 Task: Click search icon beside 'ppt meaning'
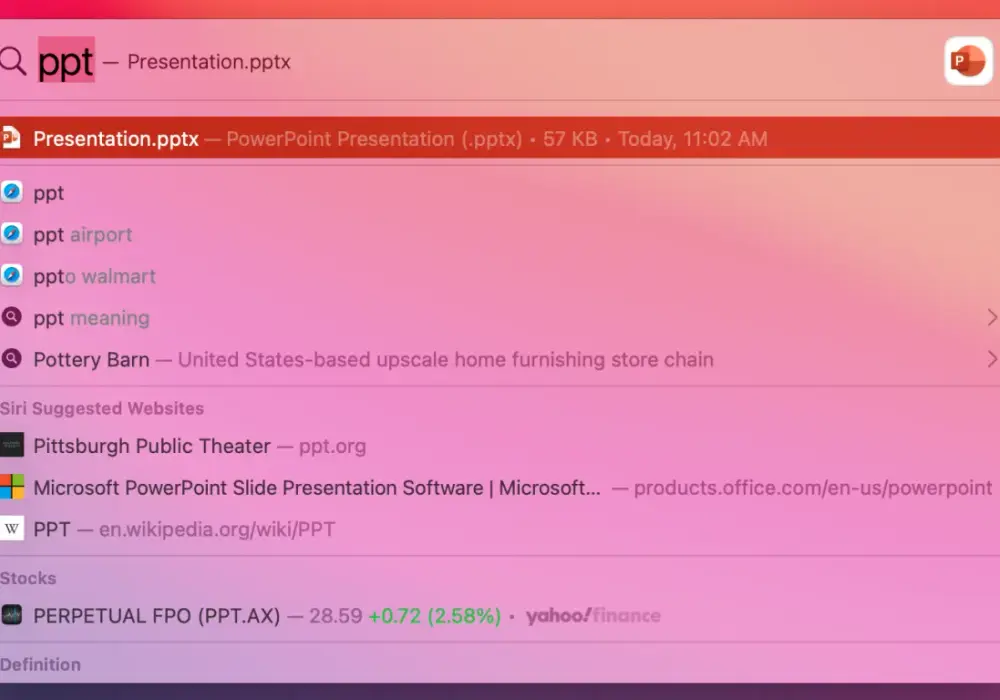pyautogui.click(x=11, y=317)
